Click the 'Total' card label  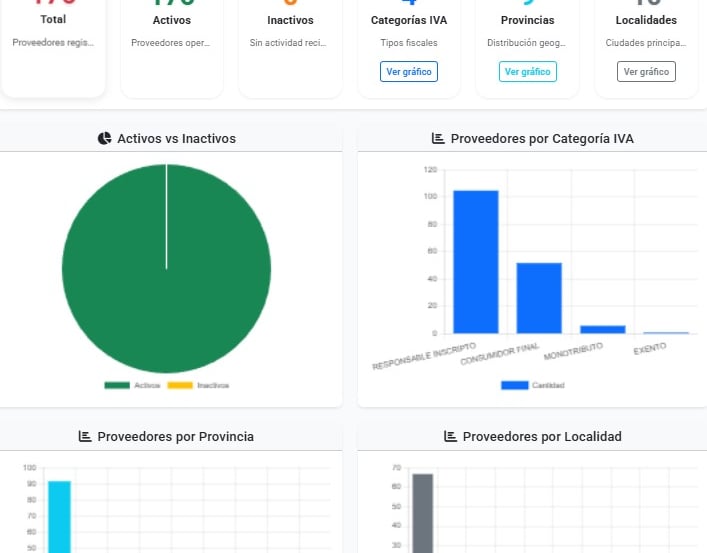click(x=53, y=19)
